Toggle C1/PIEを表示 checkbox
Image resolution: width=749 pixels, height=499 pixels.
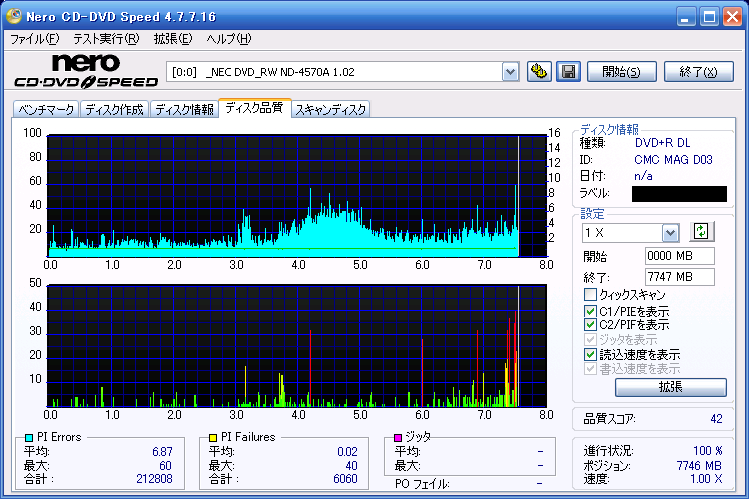pos(590,311)
